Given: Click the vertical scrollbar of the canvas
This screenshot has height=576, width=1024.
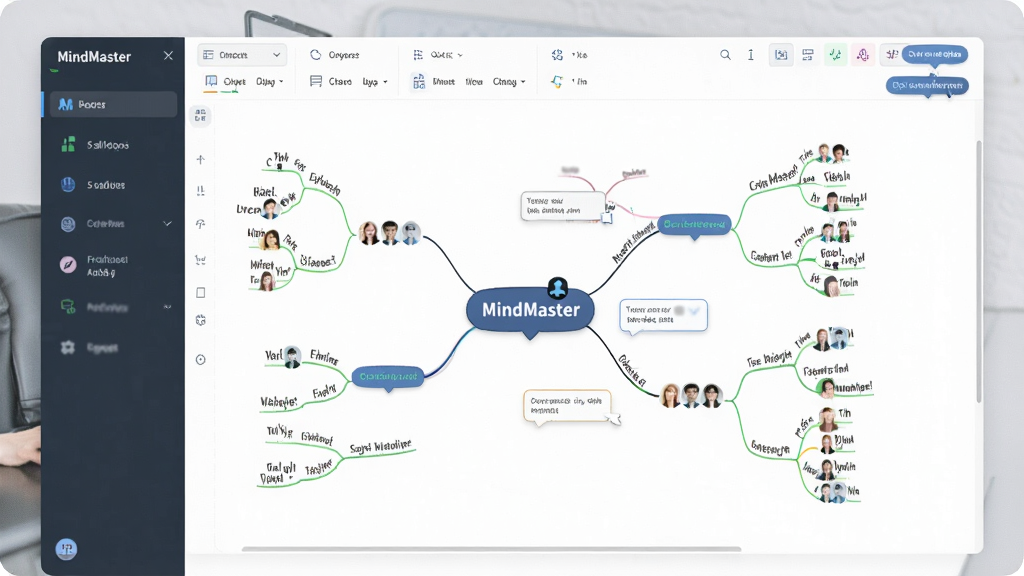Looking at the screenshot, I should tap(978, 271).
